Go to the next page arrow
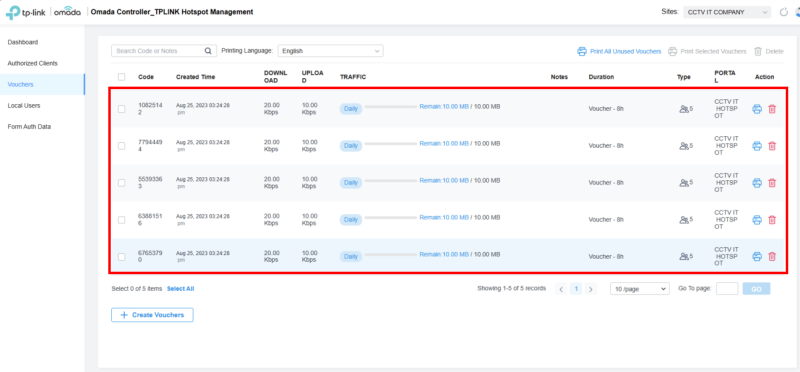This screenshot has width=800, height=372. [x=591, y=289]
